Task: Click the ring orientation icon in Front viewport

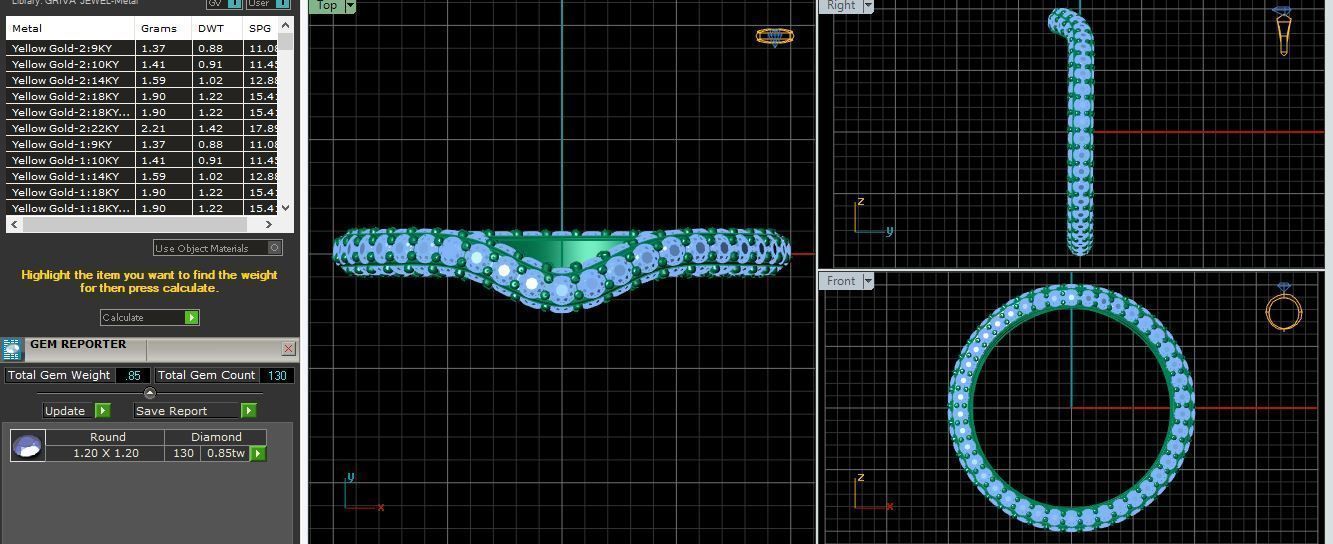Action: 1283,308
